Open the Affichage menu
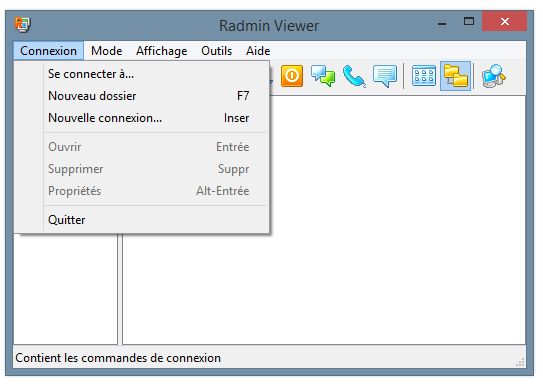Viewport: 543px width, 386px height. 161,51
